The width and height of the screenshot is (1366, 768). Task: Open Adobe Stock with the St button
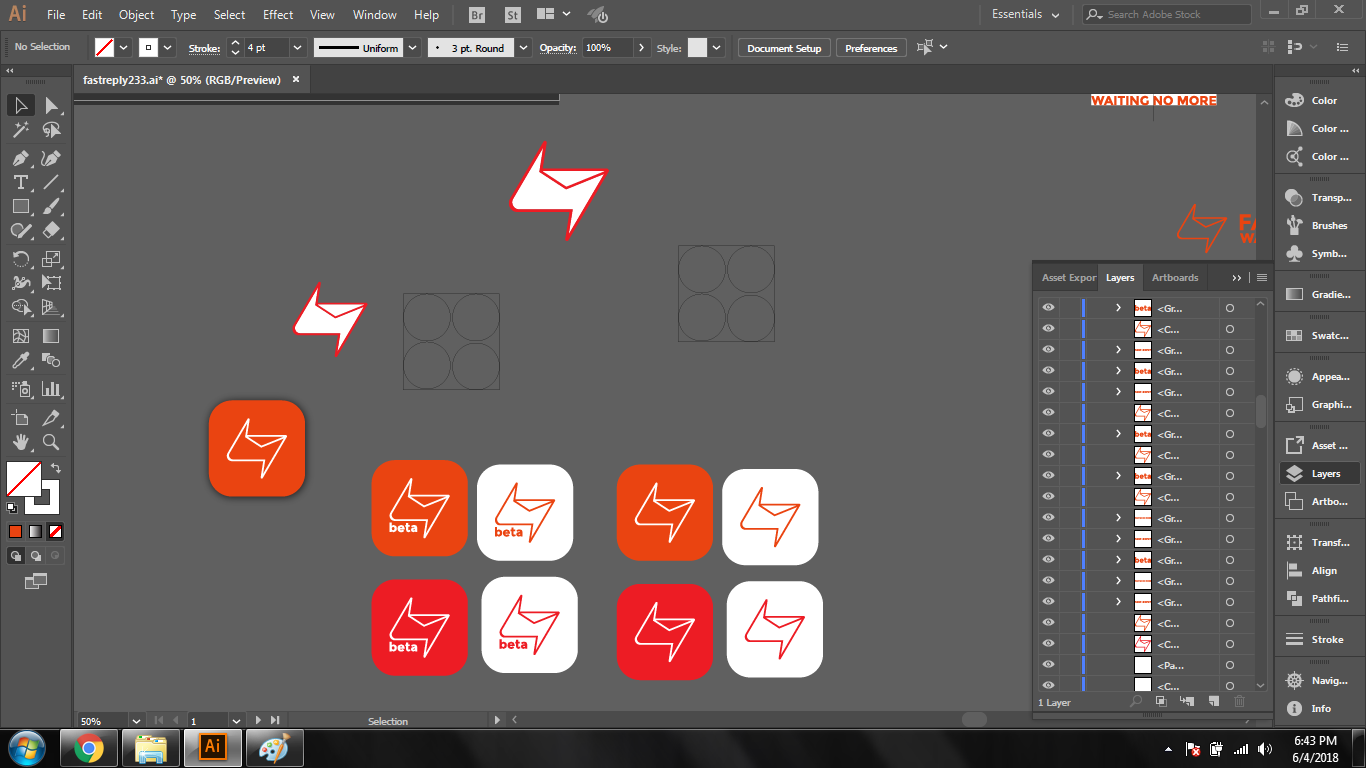point(512,15)
